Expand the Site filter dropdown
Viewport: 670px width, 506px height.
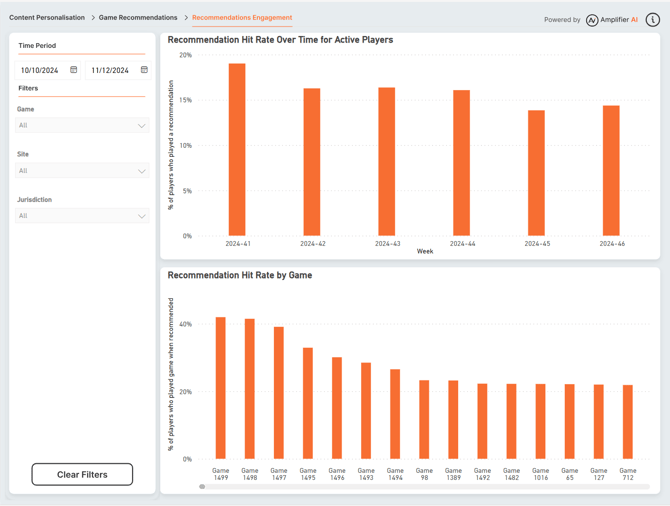[82, 171]
